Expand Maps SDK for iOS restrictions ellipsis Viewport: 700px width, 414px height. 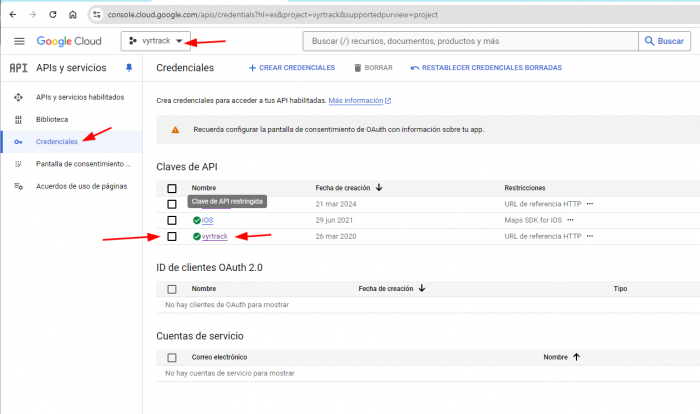coord(570,220)
